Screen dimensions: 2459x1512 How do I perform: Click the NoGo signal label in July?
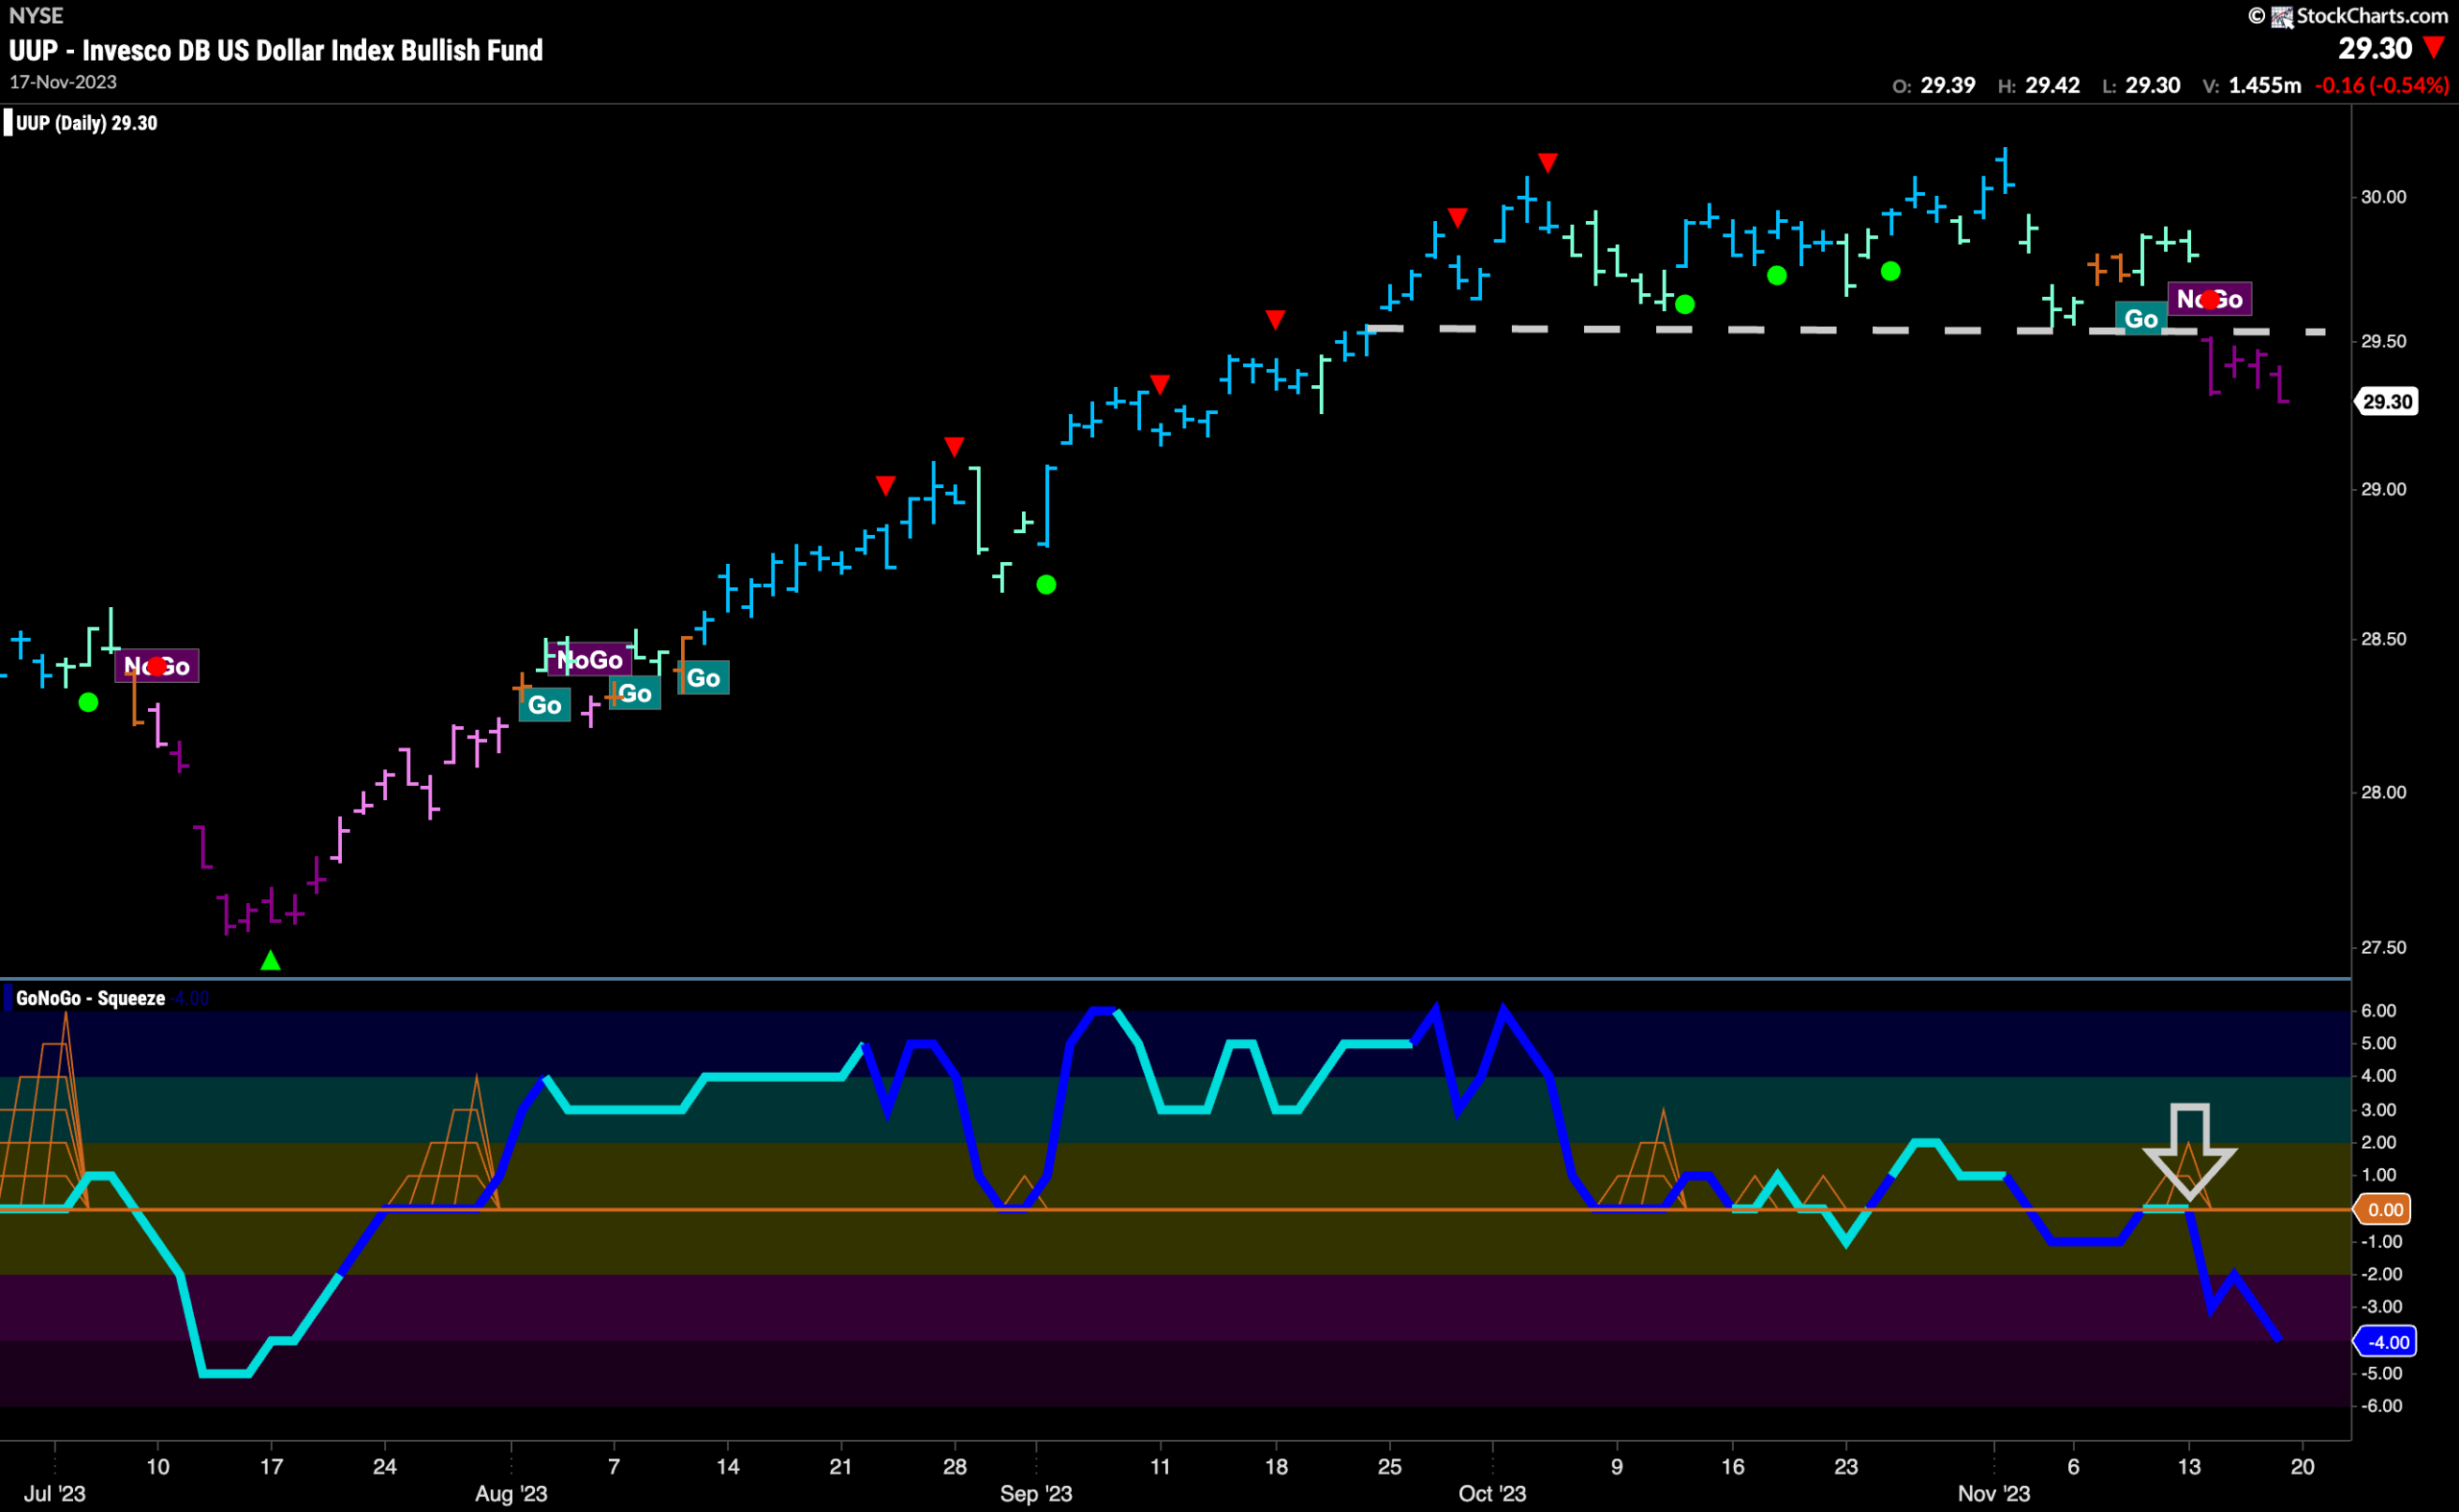[x=157, y=666]
